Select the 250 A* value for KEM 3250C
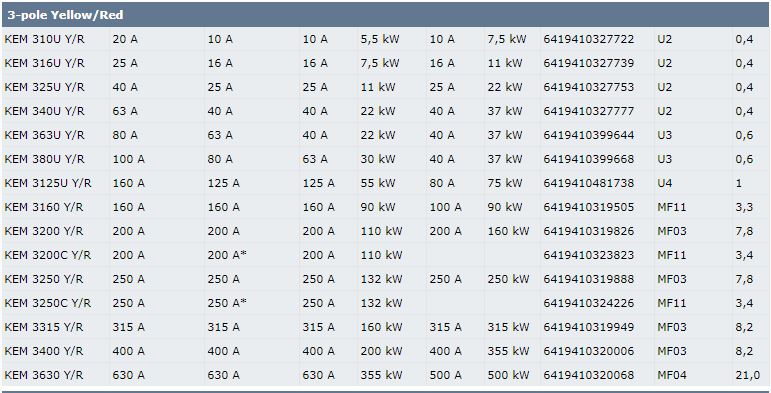The image size is (771, 393). point(227,303)
